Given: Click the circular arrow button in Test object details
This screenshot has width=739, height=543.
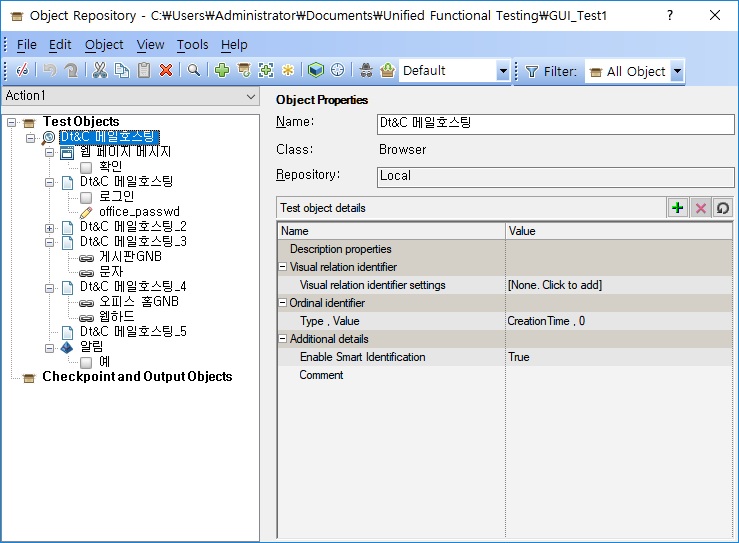Looking at the screenshot, I should point(723,207).
